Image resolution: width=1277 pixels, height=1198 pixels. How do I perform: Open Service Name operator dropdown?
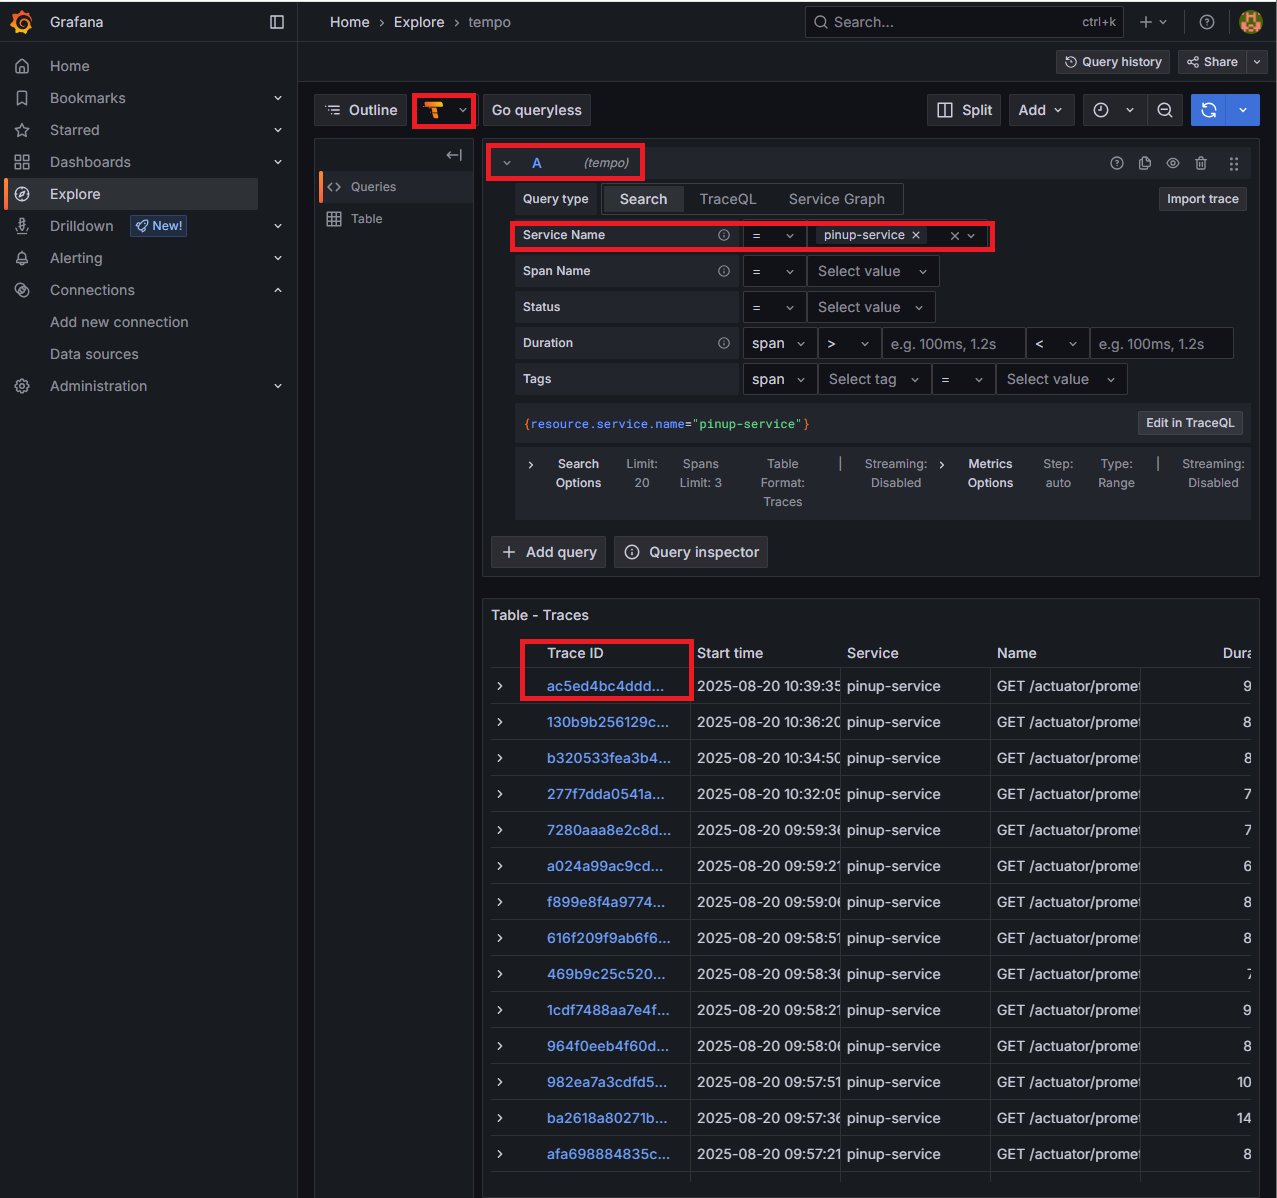click(774, 235)
